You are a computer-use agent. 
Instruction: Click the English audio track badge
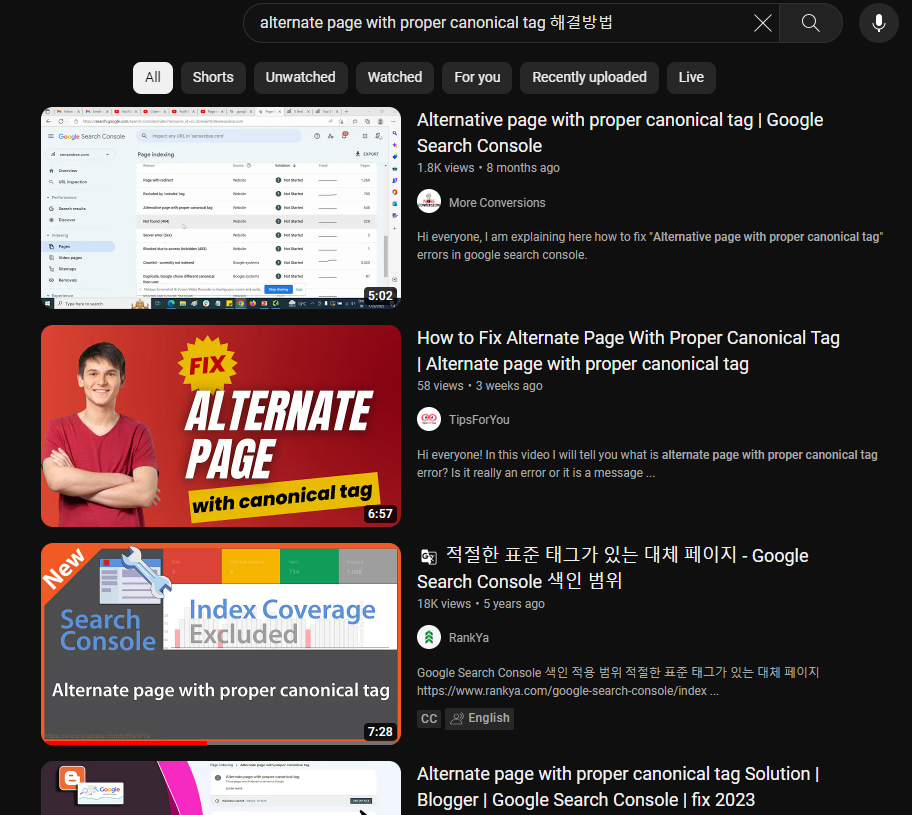pyautogui.click(x=480, y=718)
